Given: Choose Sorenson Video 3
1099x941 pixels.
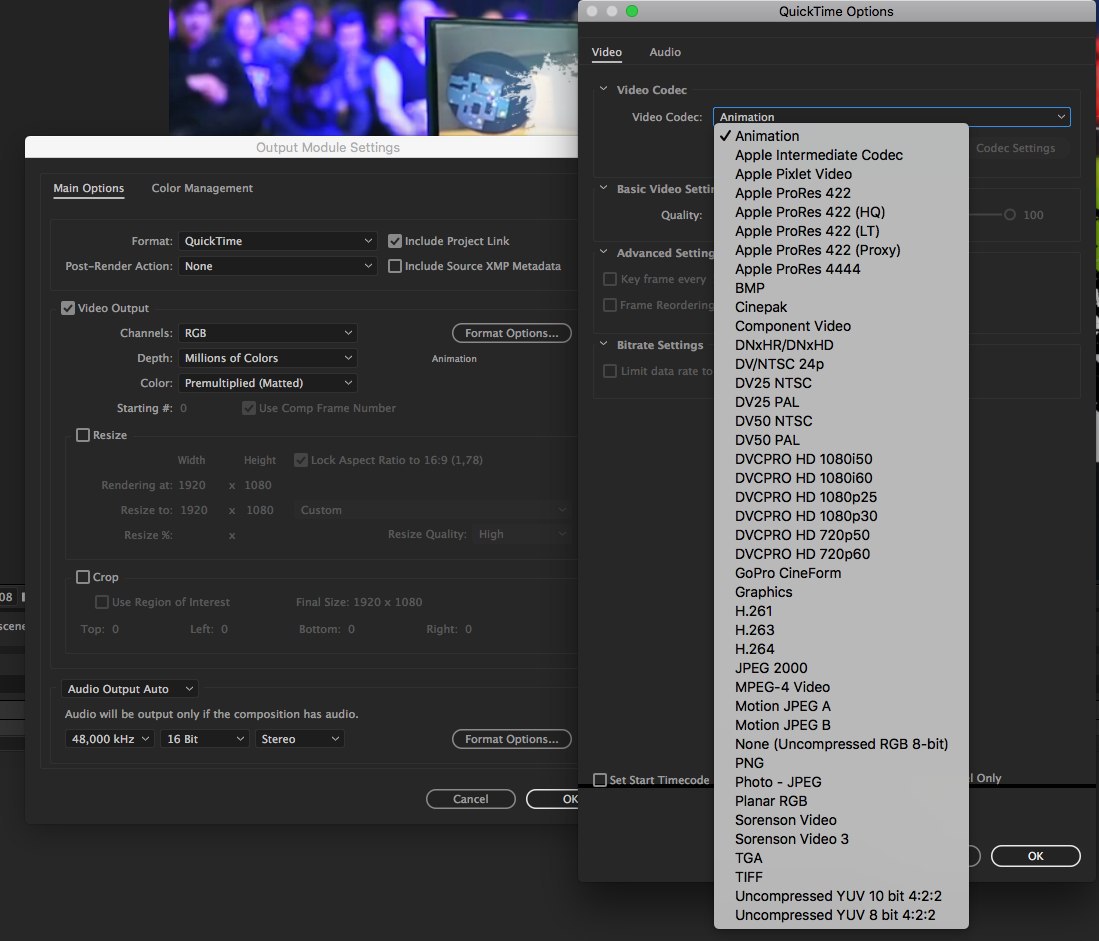Looking at the screenshot, I should click(x=791, y=839).
